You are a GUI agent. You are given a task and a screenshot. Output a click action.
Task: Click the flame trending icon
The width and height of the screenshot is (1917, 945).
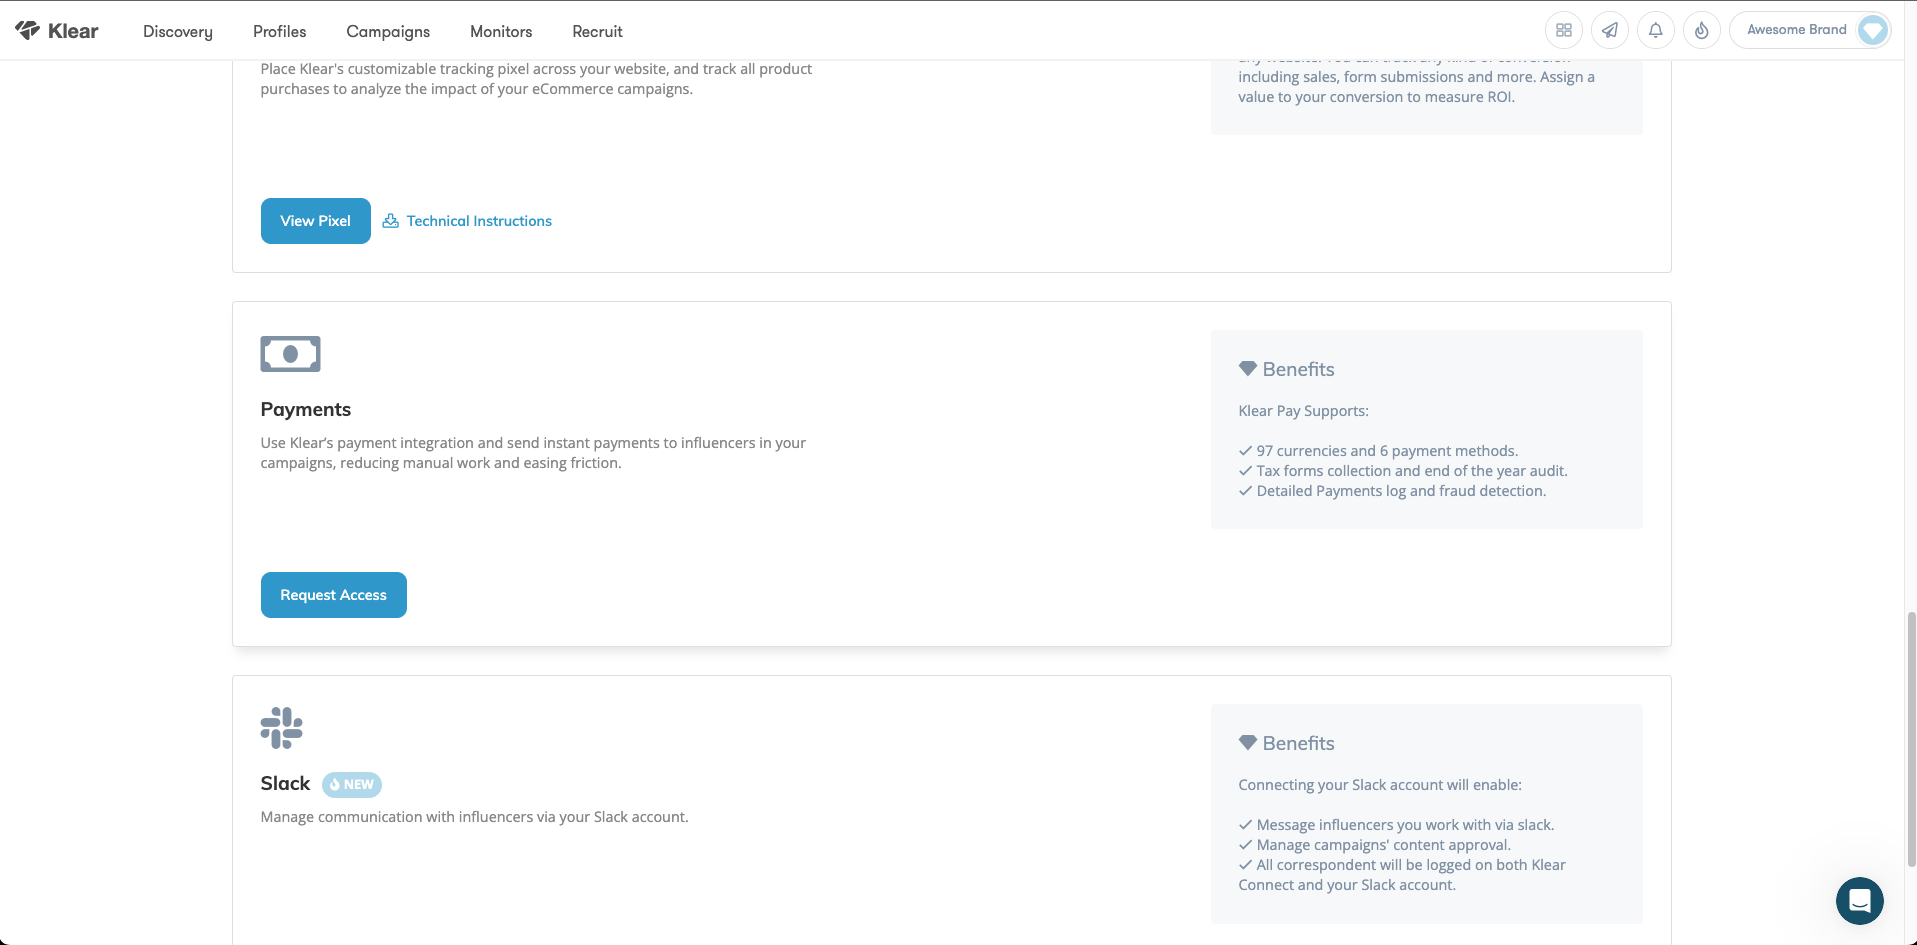(x=1702, y=30)
